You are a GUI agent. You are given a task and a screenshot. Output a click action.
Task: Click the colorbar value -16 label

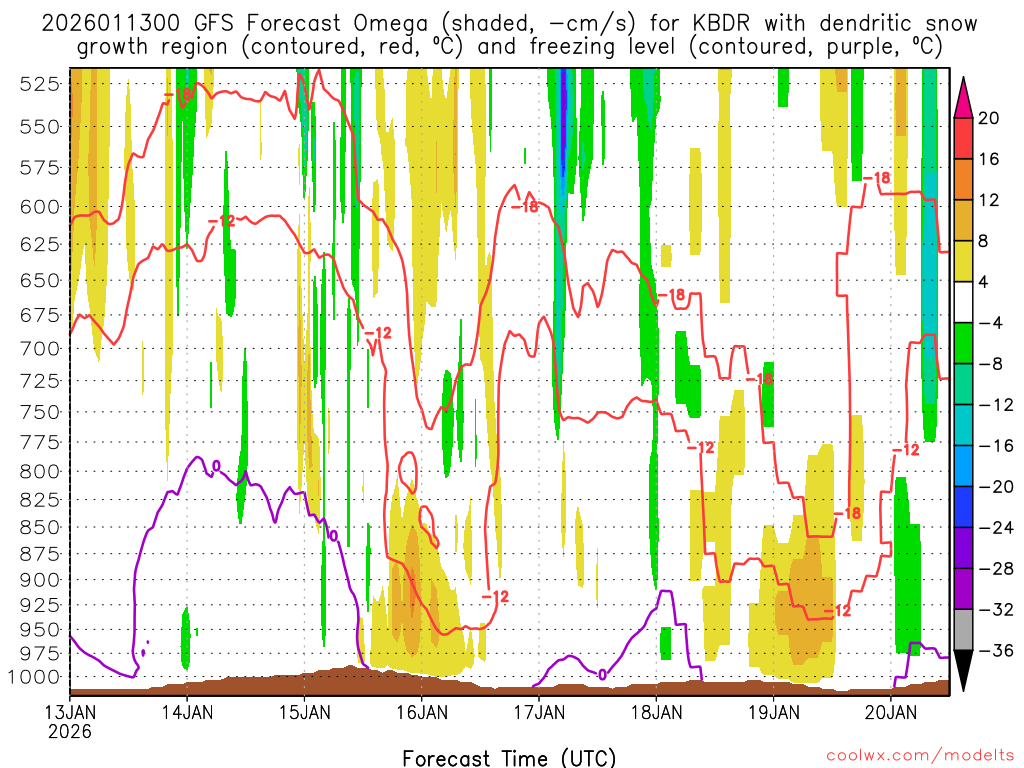(x=997, y=445)
